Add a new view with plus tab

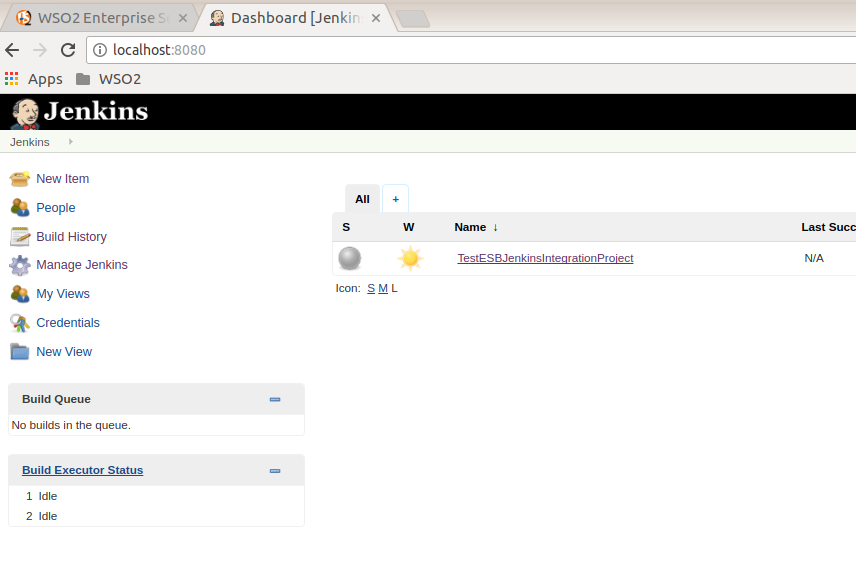(x=396, y=199)
